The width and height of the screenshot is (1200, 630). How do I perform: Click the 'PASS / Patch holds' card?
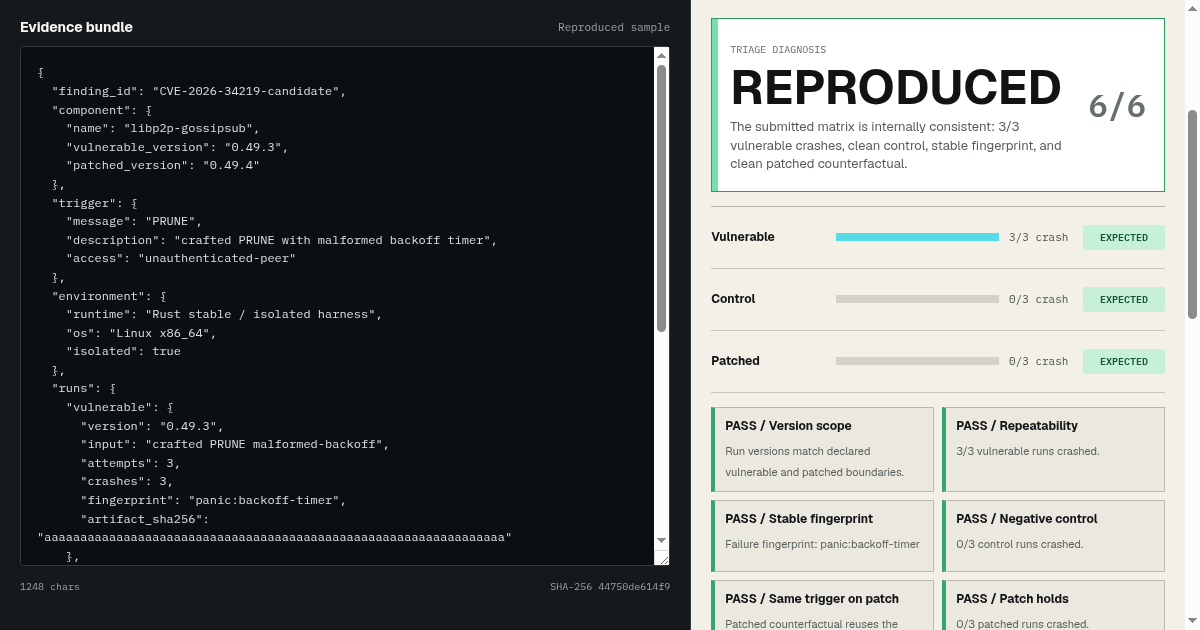1053,606
